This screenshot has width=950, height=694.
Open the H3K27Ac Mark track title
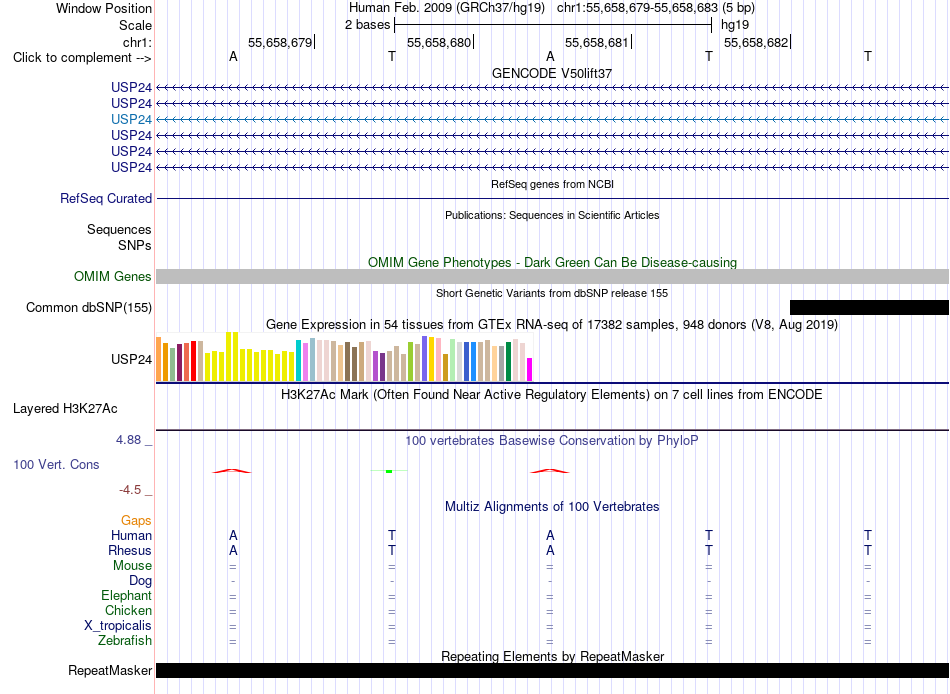click(552, 395)
